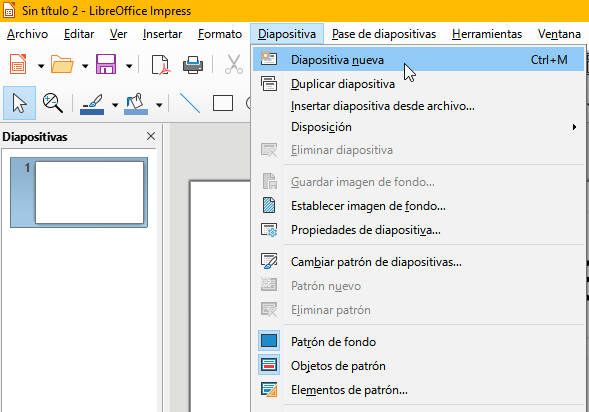Select the arrow Selection tool
Image resolution: width=589 pixels, height=412 pixels.
pos(20,103)
